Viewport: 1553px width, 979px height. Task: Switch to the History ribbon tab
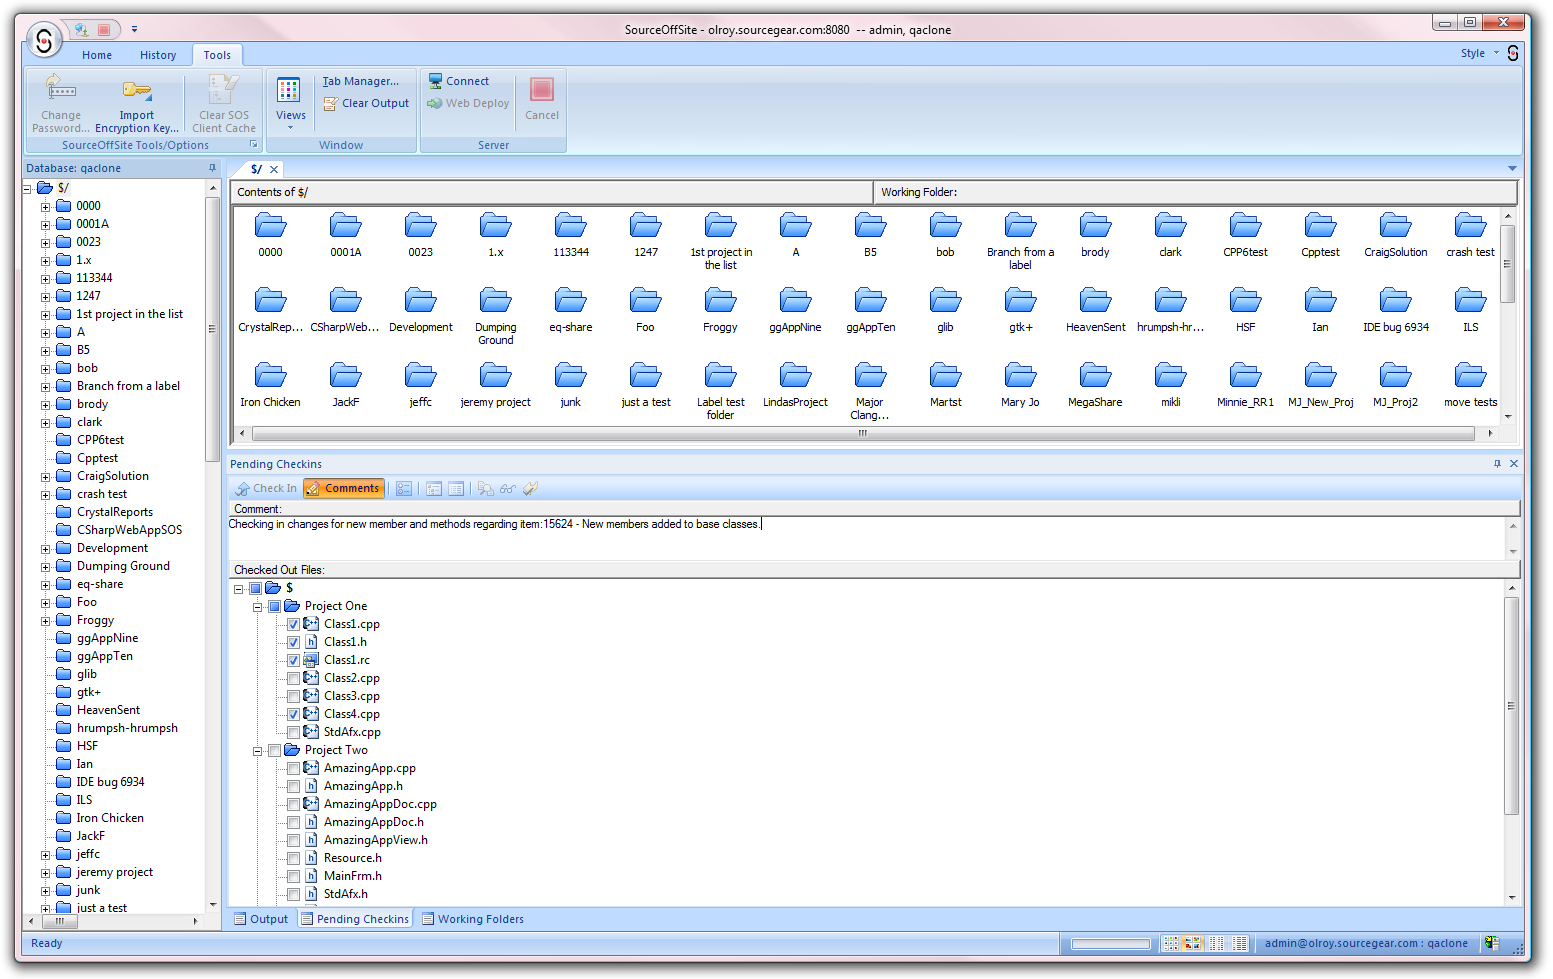point(157,55)
